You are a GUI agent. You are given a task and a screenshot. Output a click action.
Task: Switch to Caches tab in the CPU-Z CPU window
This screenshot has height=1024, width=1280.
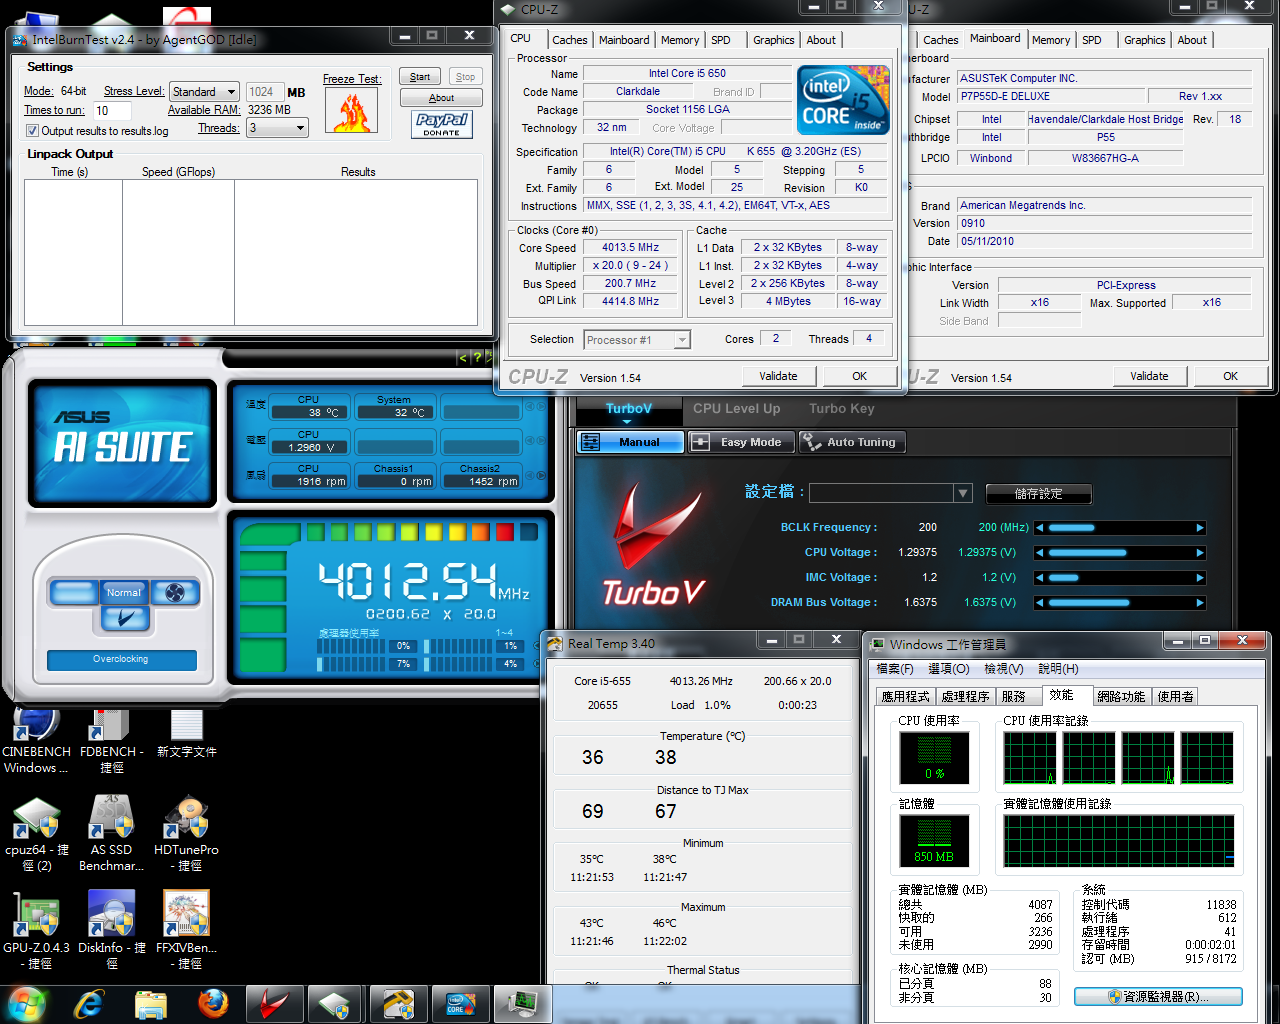570,40
